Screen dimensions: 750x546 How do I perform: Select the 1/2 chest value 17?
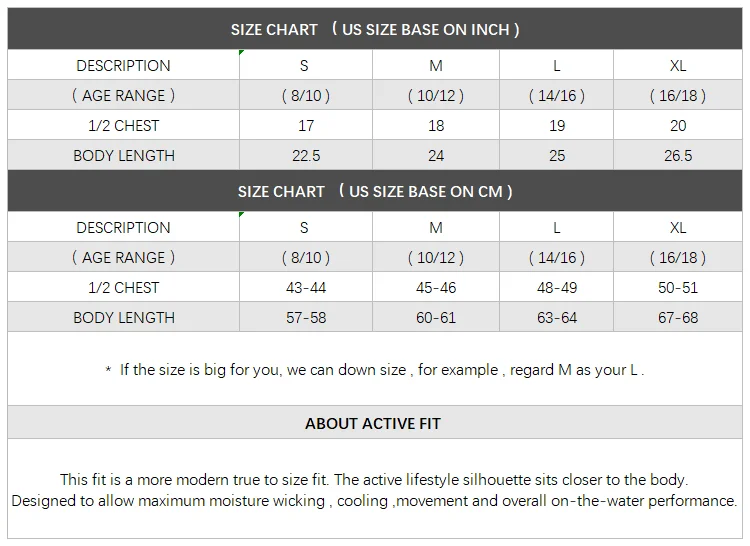click(x=306, y=126)
